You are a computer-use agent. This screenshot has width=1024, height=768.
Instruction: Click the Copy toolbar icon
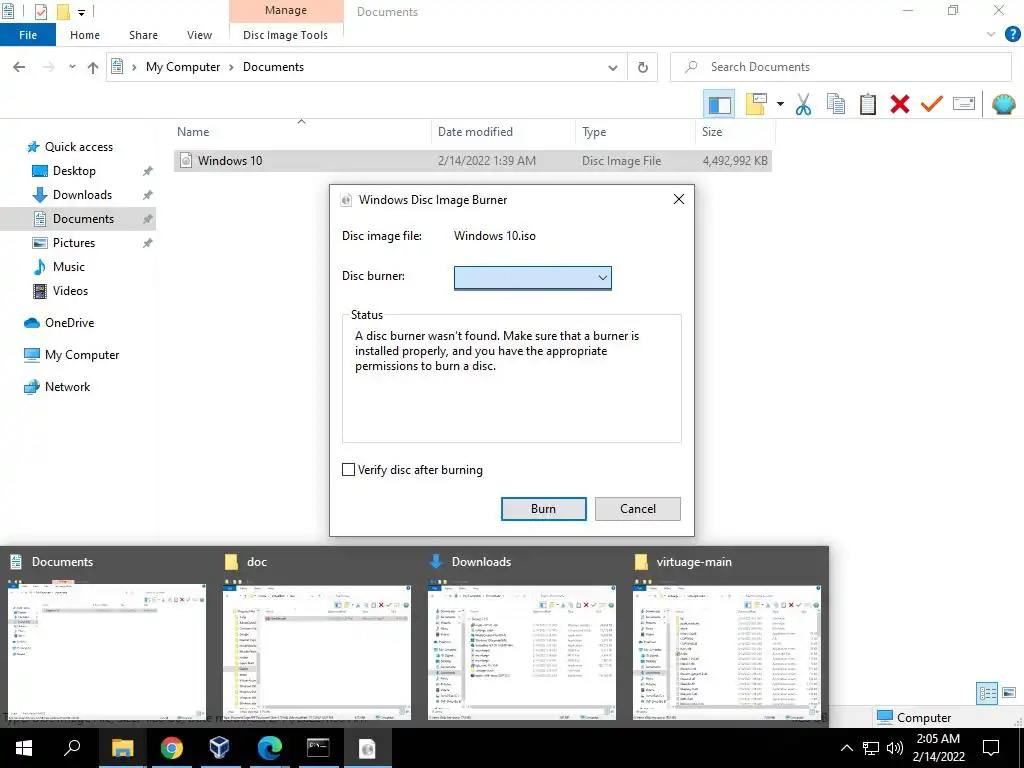[x=835, y=104]
